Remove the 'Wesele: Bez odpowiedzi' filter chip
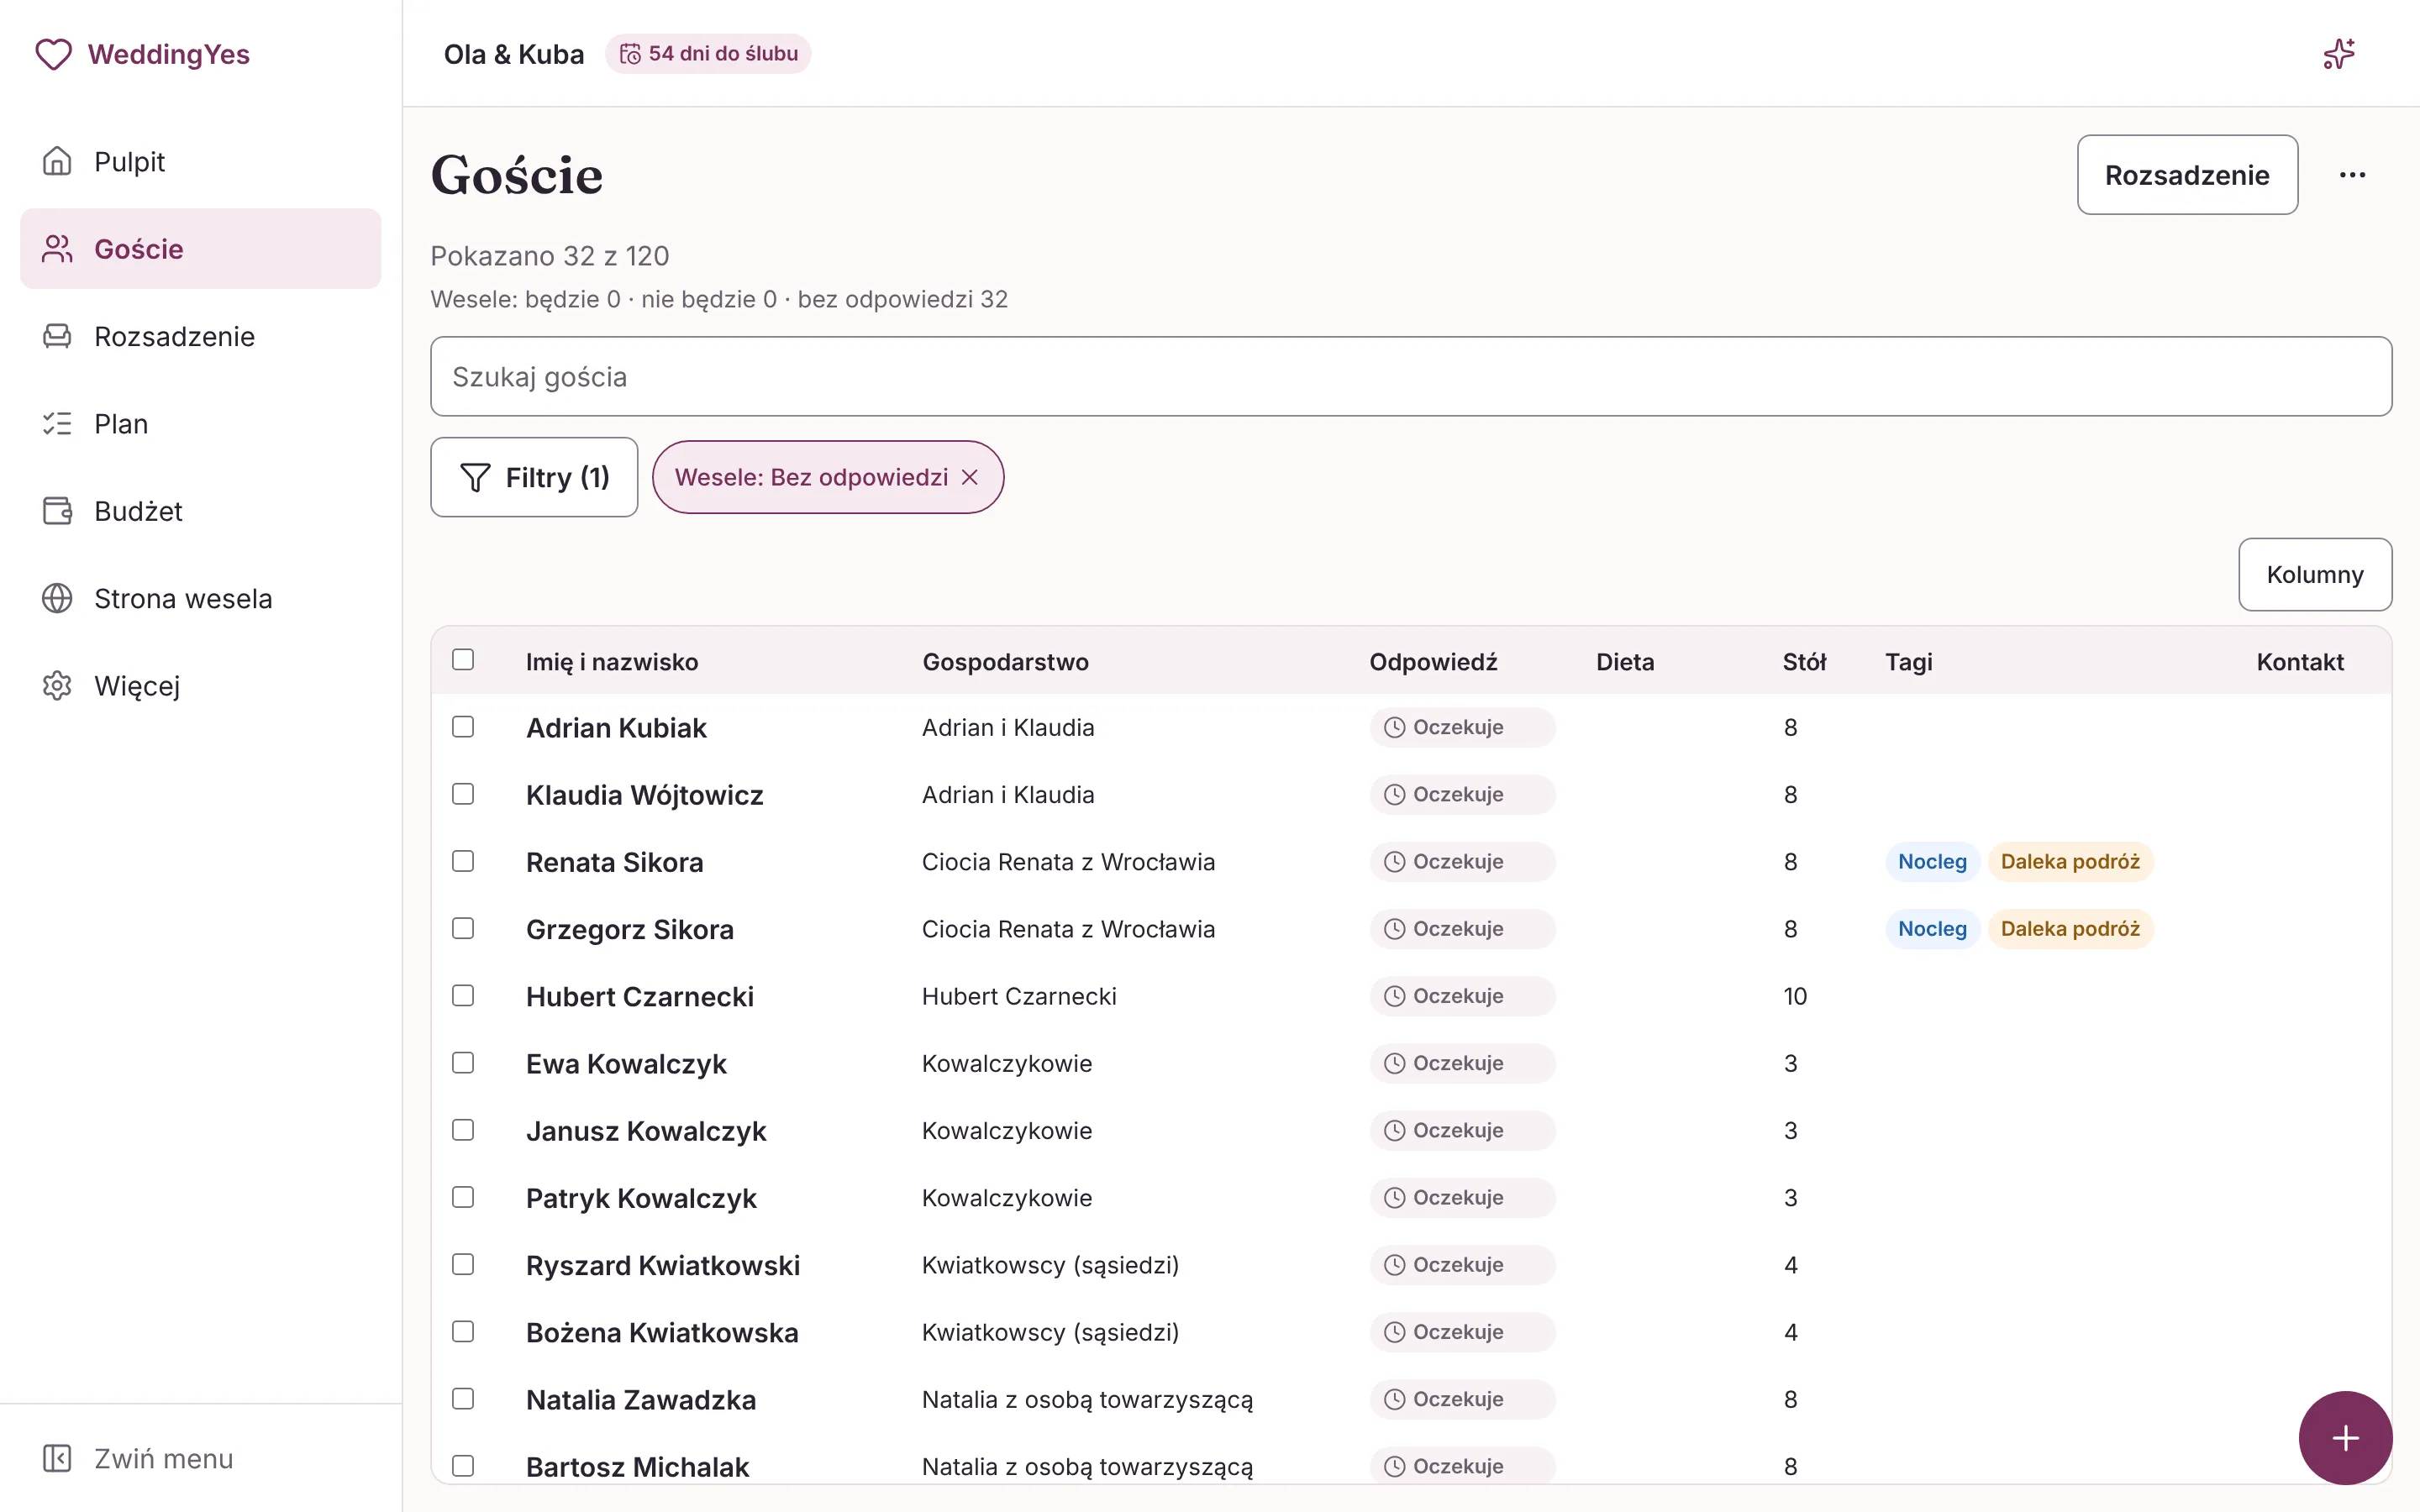2420x1512 pixels. click(x=969, y=477)
